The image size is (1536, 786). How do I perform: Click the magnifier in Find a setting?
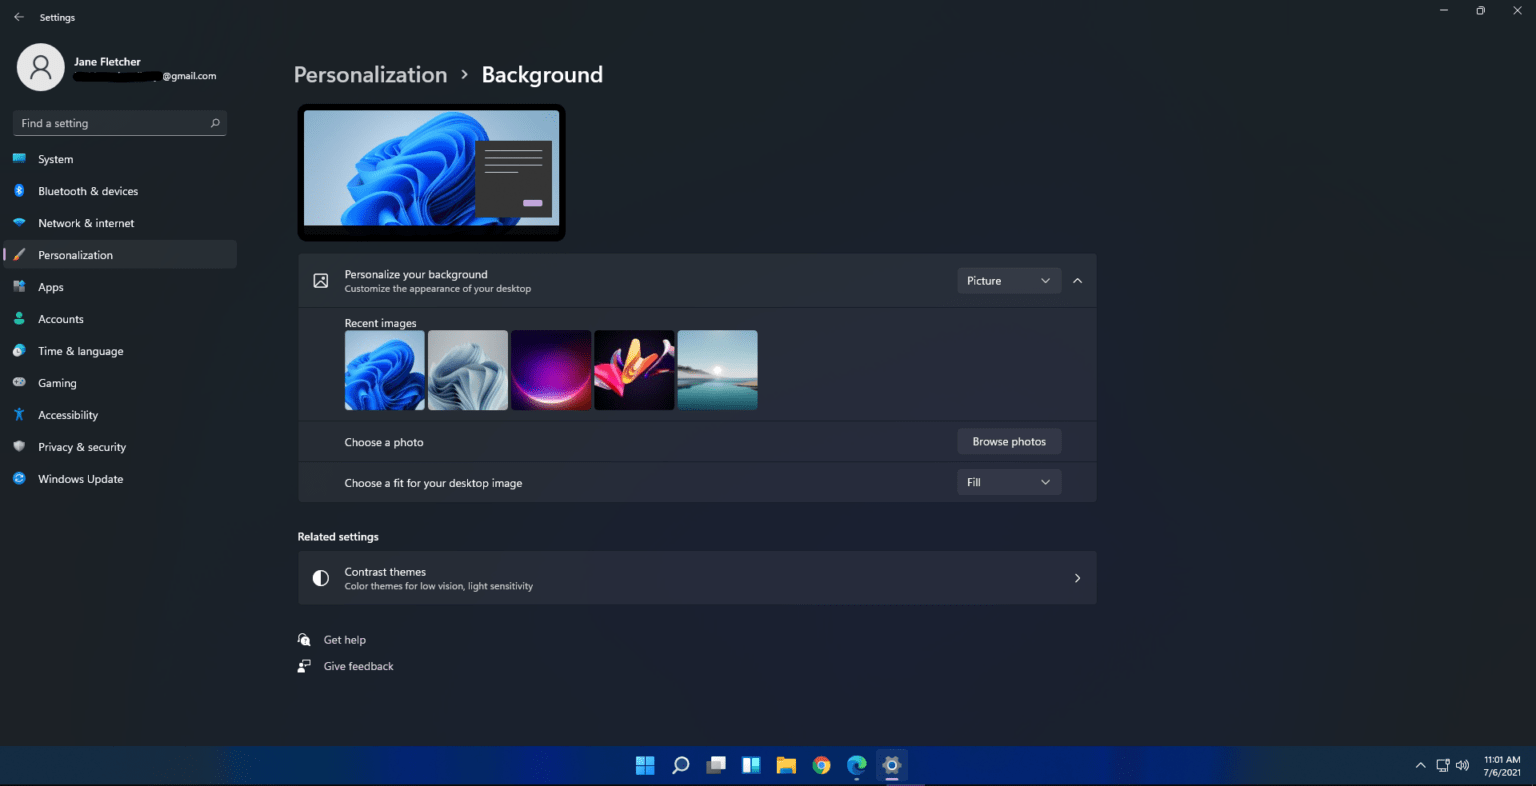coord(214,122)
